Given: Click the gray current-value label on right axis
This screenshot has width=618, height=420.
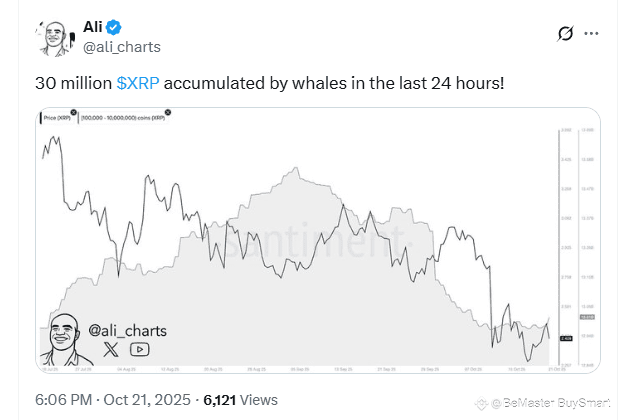Looking at the screenshot, I should click(587, 317).
